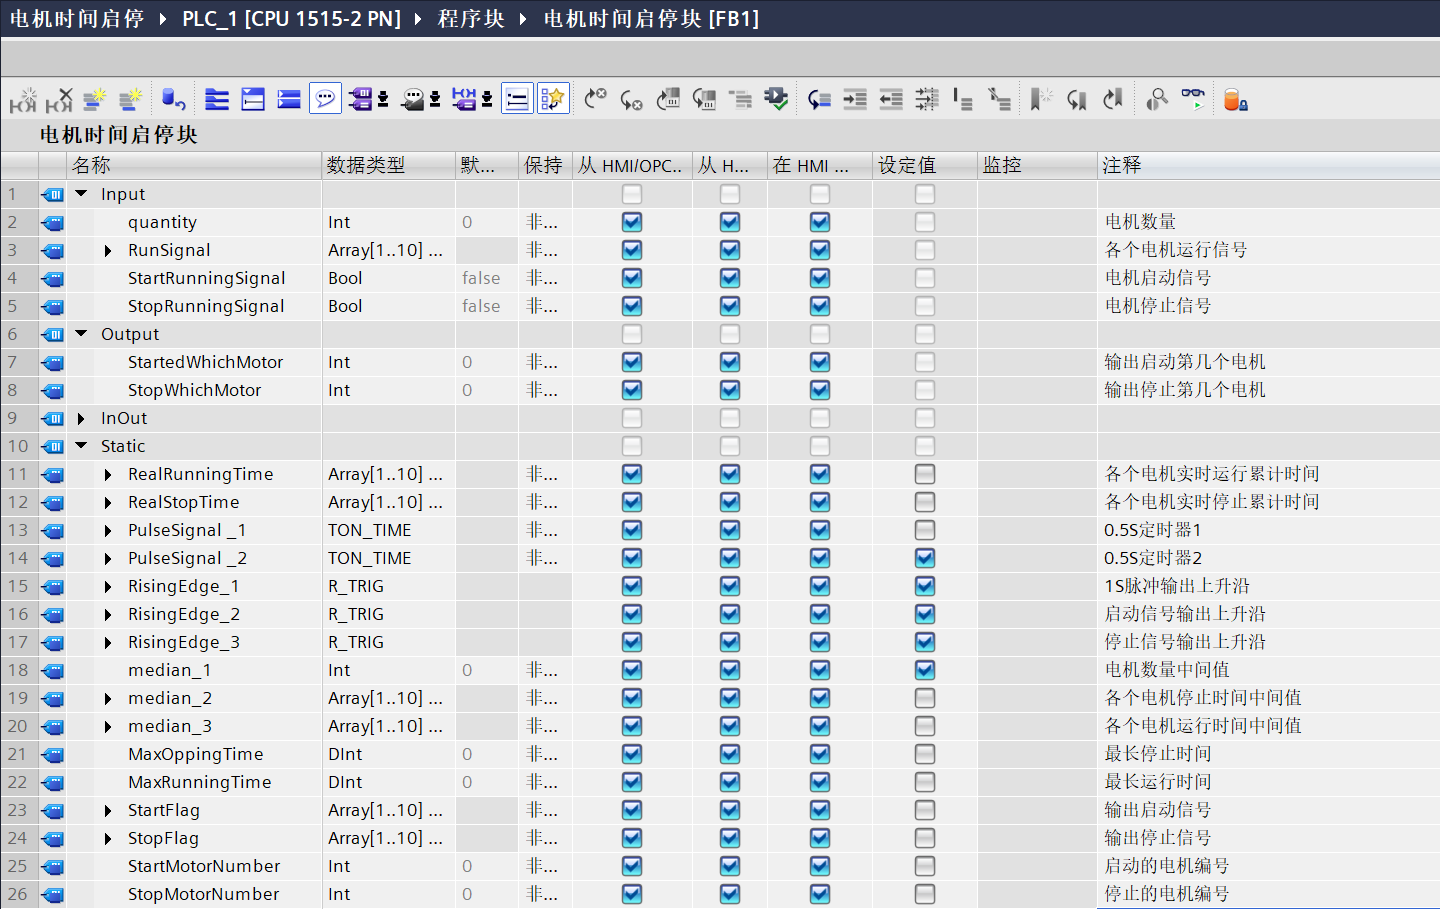Click the Indent text toolbar icon
Screen dimensions: 1440x909
(x=855, y=100)
